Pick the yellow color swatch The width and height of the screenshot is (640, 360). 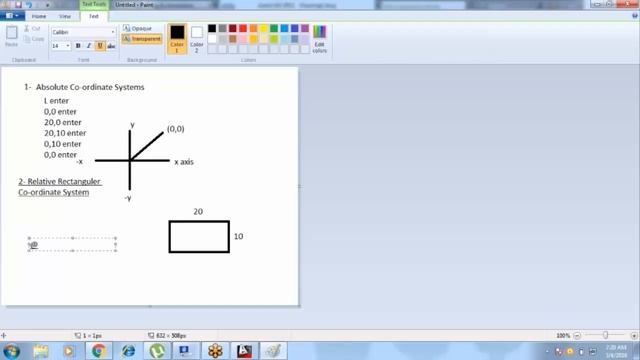tap(264, 28)
